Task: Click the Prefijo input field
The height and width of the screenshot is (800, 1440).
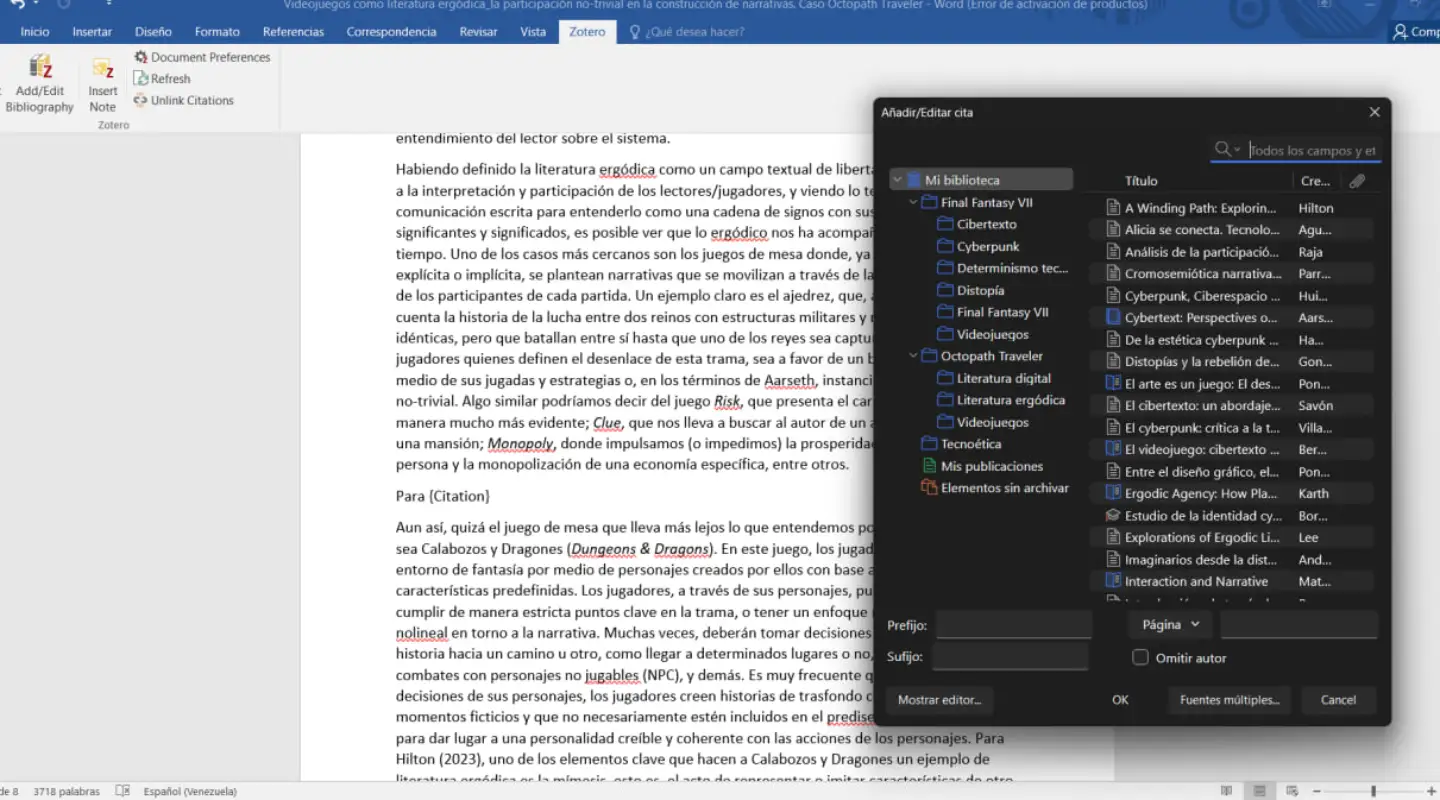Action: 1014,625
